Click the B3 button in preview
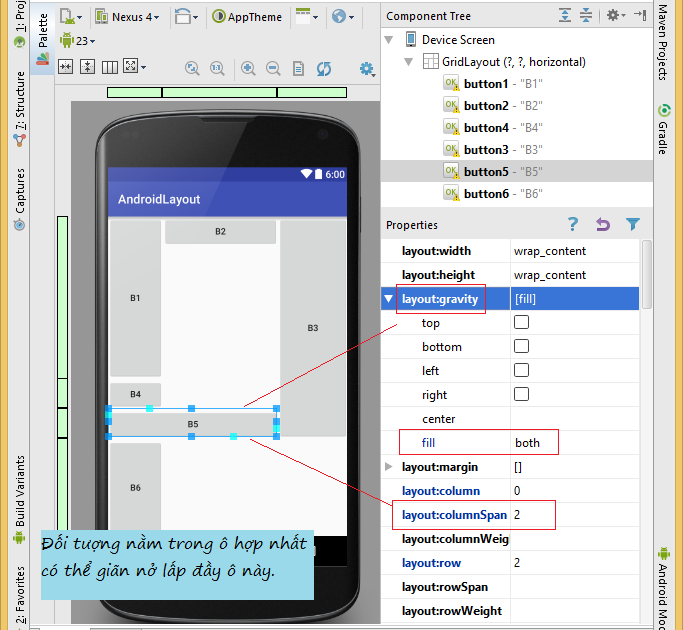The image size is (683, 630). click(313, 328)
